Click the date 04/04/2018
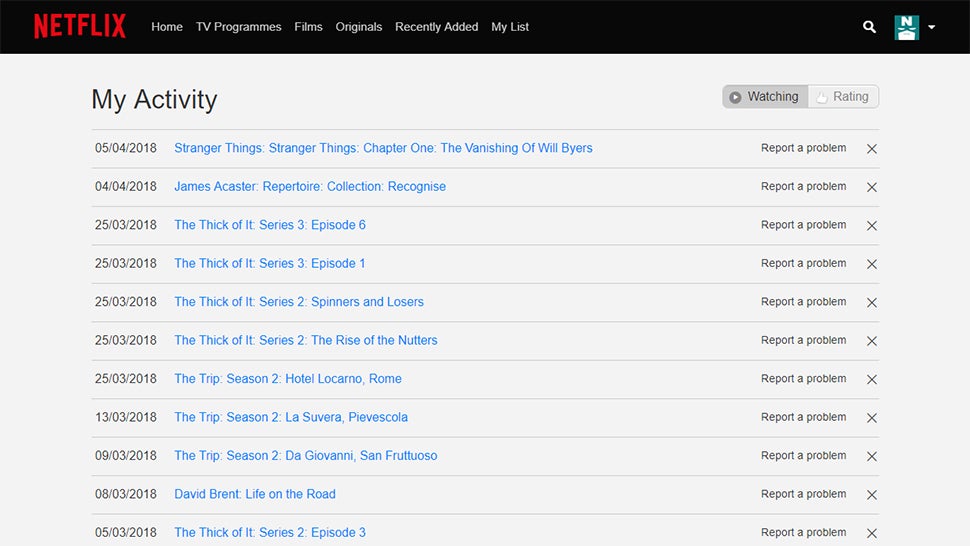Screen dimensions: 970x546 [126, 186]
